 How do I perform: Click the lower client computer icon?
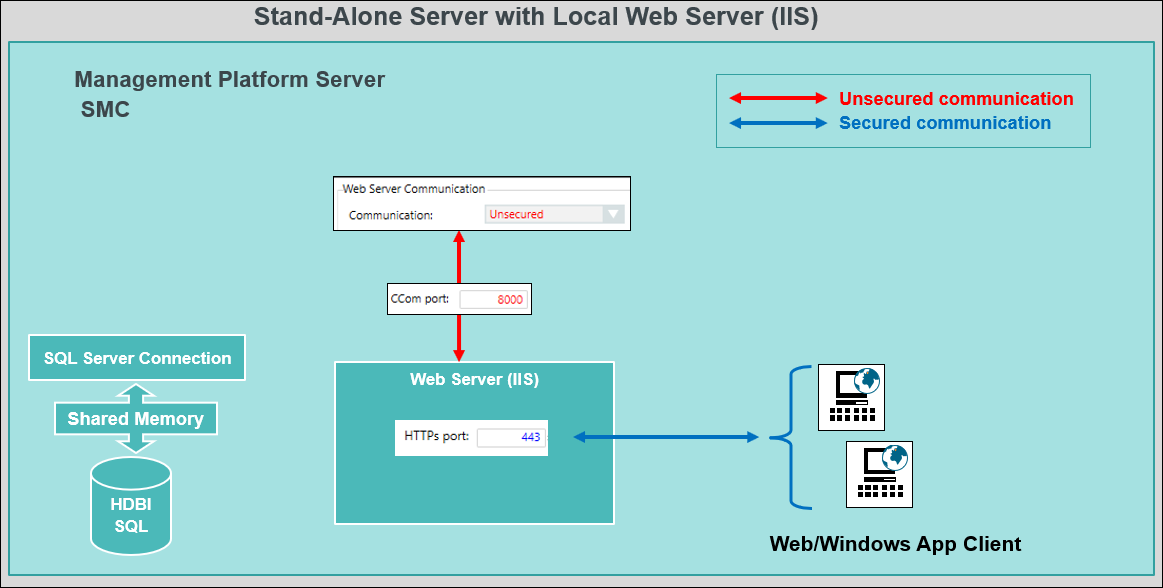tap(879, 474)
